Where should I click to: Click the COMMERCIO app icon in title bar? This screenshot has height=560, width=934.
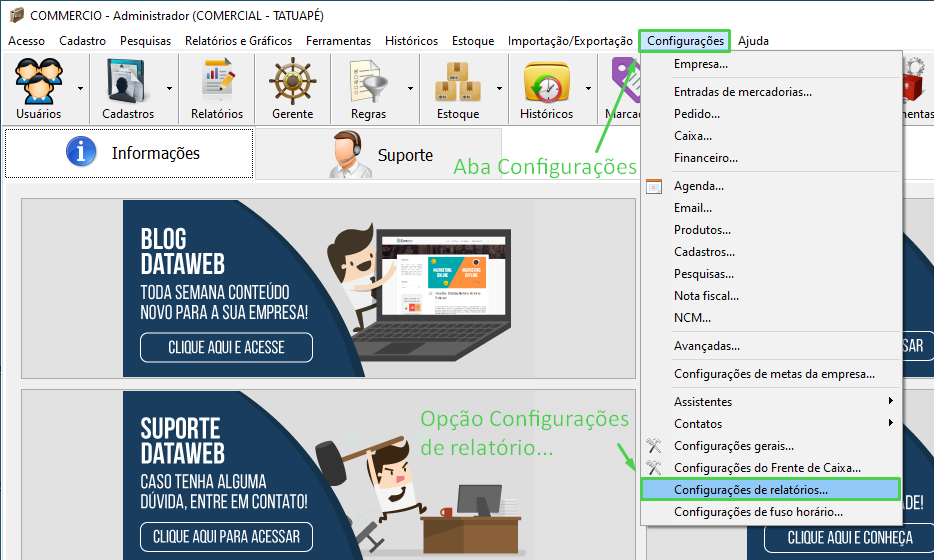click(17, 15)
